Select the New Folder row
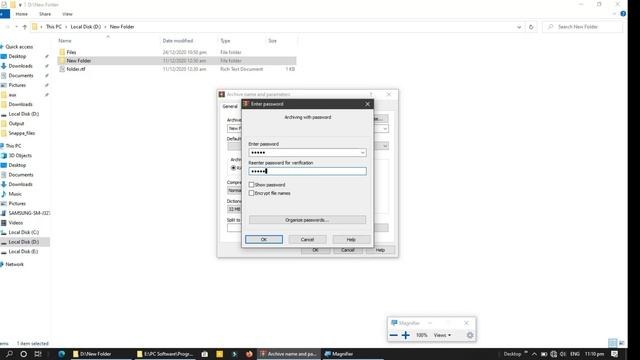 click(x=177, y=61)
